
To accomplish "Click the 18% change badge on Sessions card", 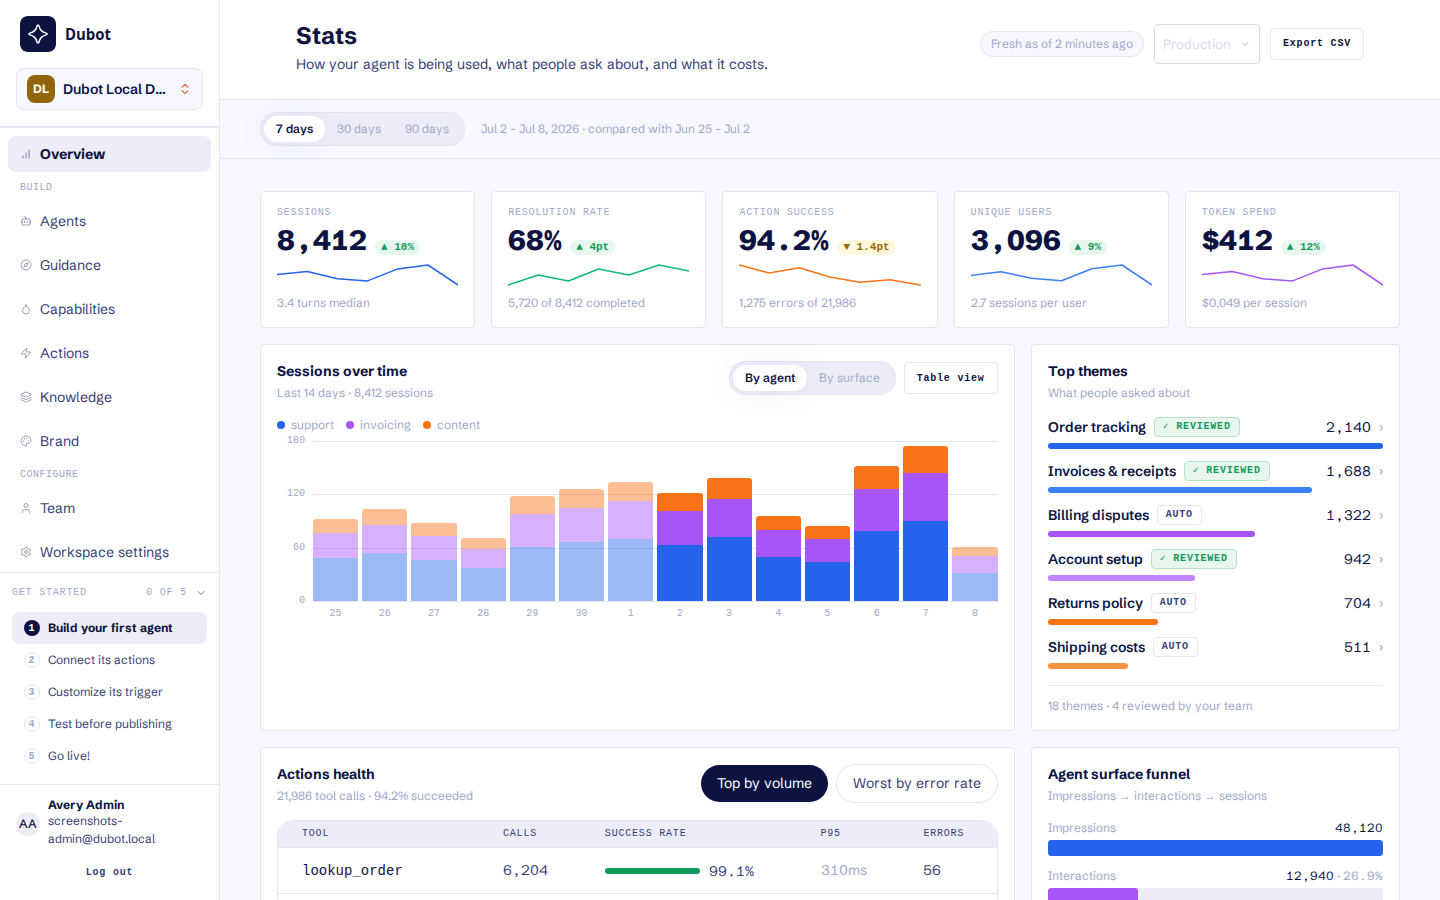I will coord(398,247).
